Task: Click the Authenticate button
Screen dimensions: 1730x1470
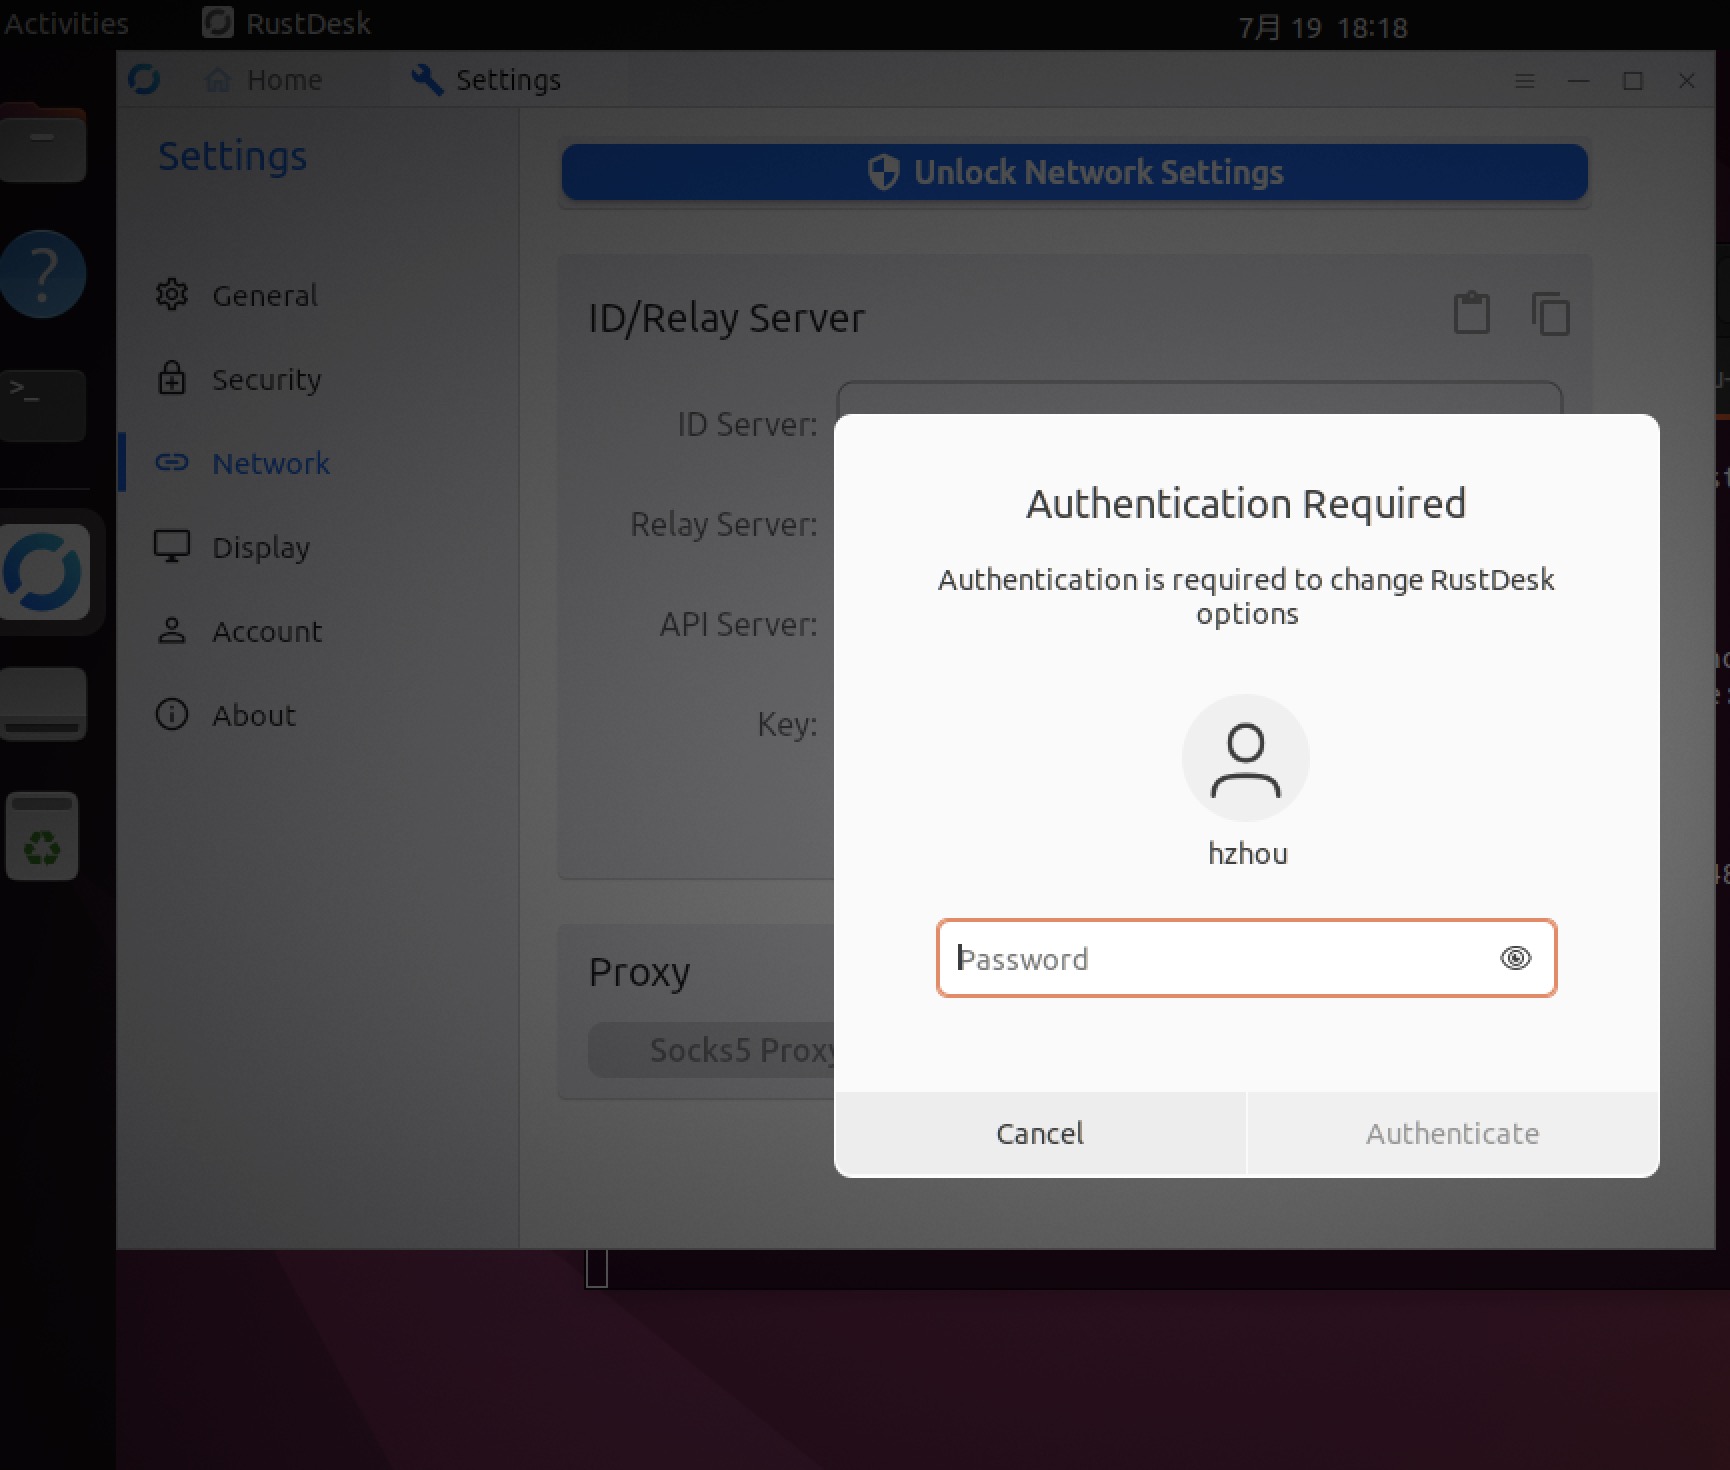Action: [1452, 1133]
